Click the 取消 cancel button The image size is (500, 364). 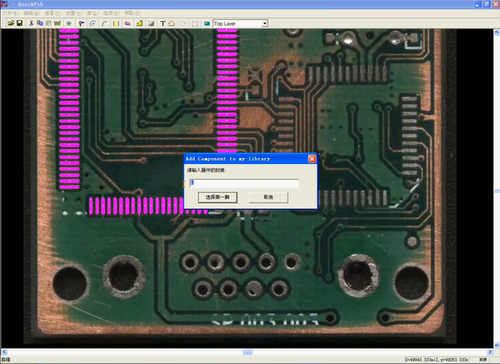pyautogui.click(x=268, y=197)
